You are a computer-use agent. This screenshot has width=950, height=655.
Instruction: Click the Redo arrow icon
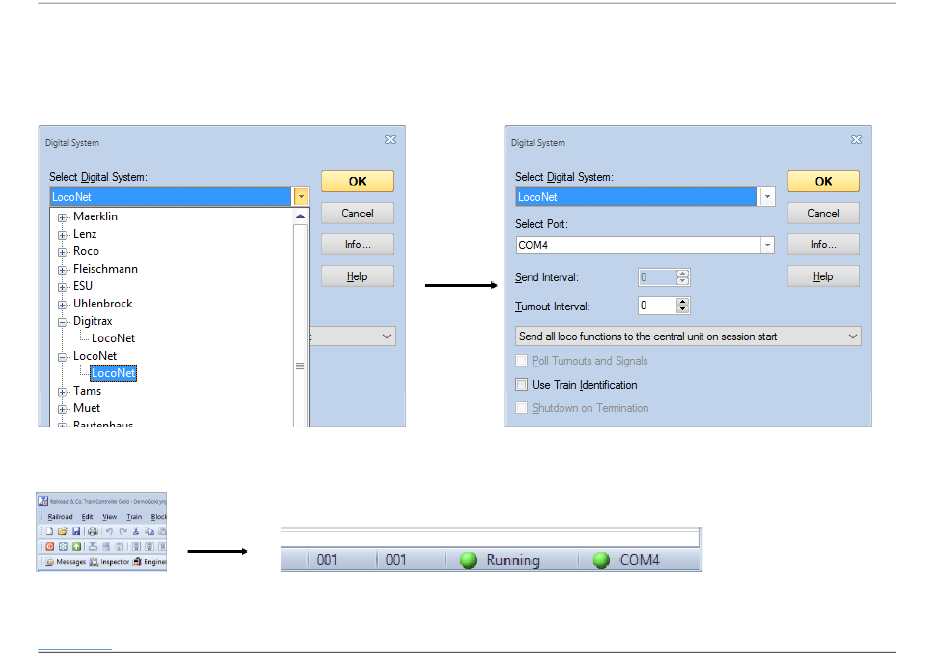123,531
